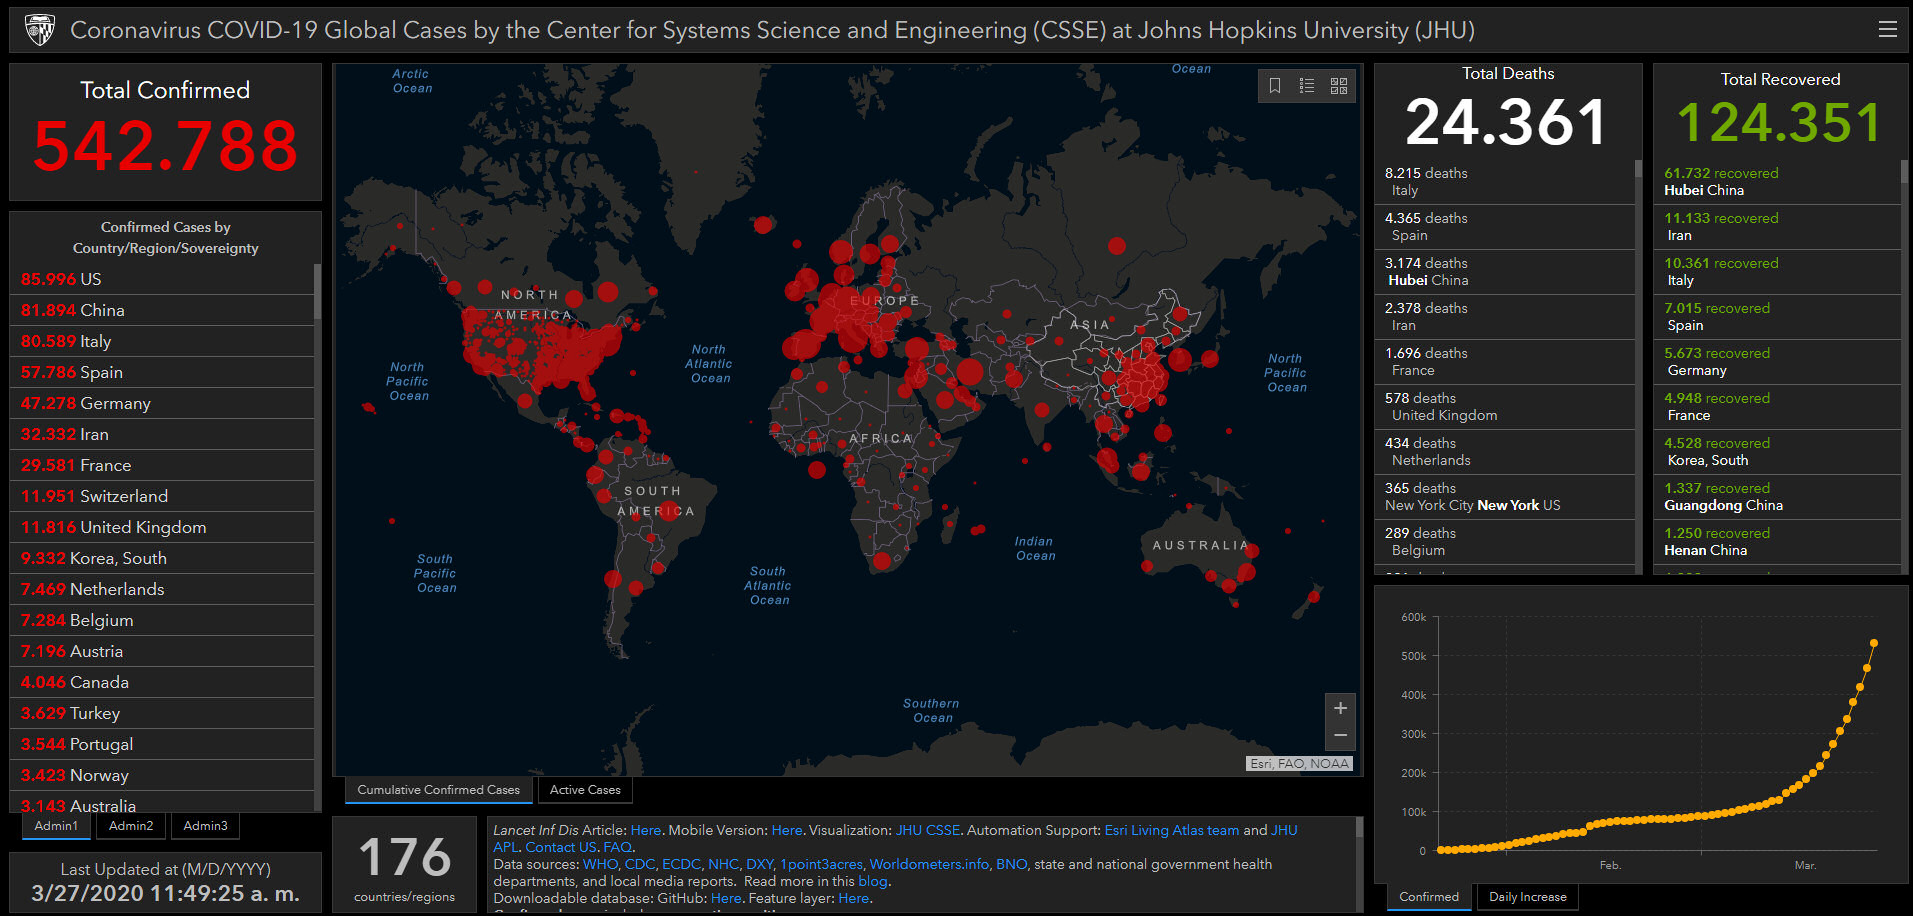The width and height of the screenshot is (1913, 916).
Task: Zoom out on the map with minus button
Action: [x=1340, y=735]
